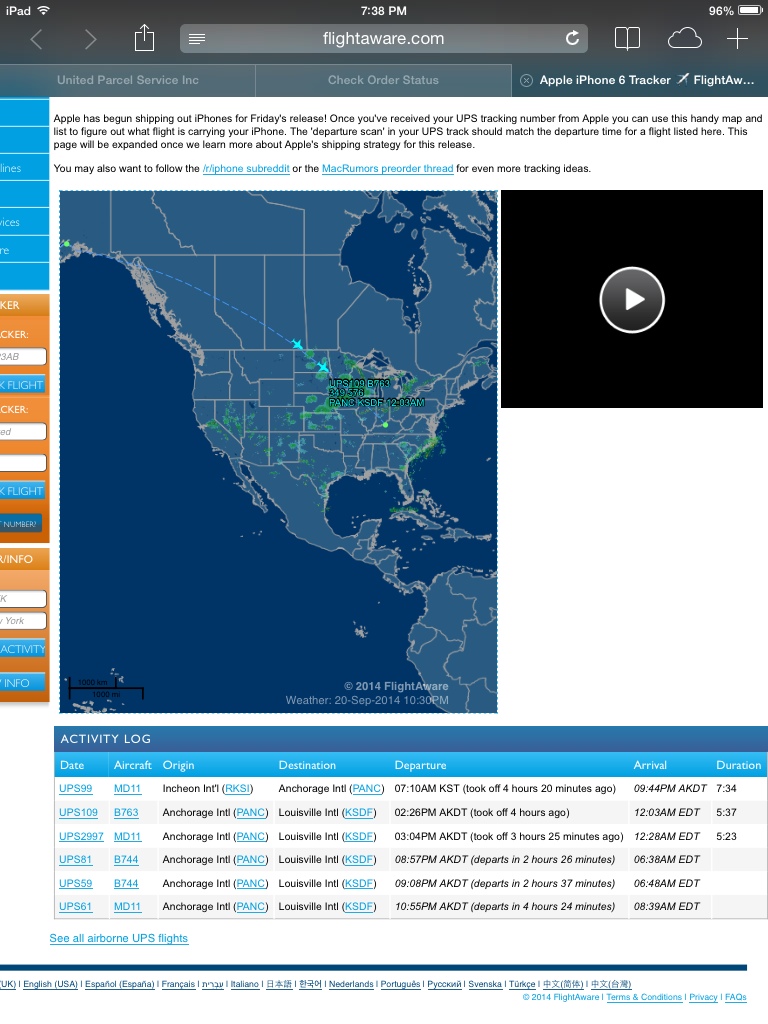Open FAQs footer link
Image resolution: width=768 pixels, height=1024 pixels.
[x=735, y=997]
